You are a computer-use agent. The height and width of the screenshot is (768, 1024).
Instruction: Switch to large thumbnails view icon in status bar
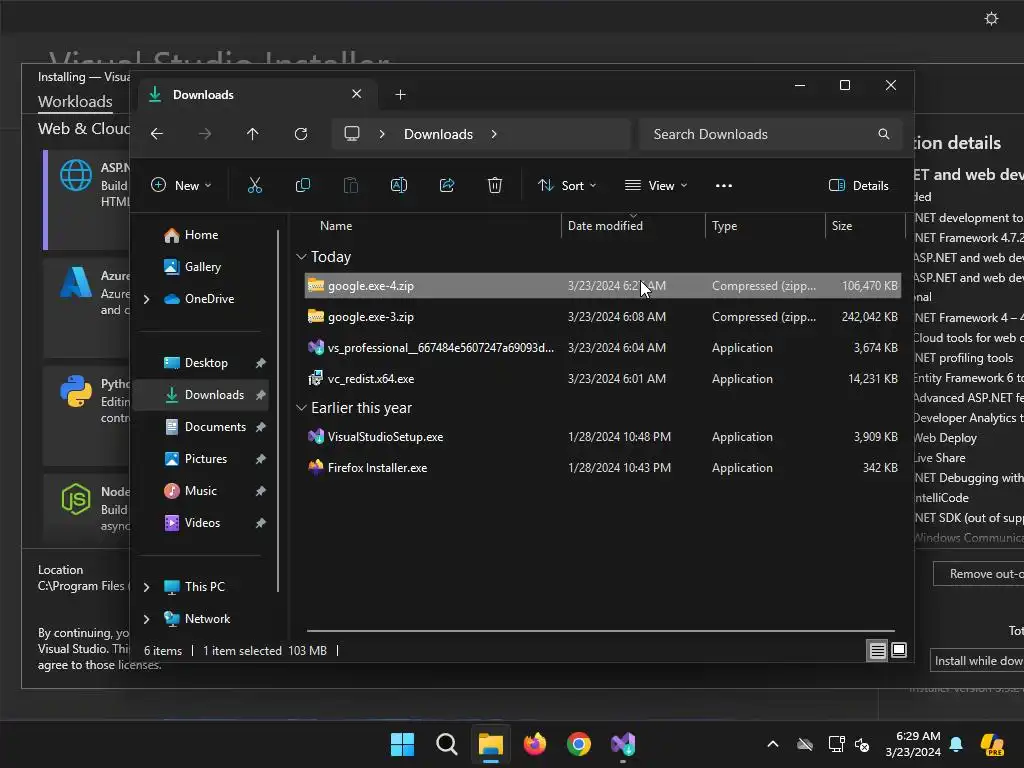[x=899, y=650]
